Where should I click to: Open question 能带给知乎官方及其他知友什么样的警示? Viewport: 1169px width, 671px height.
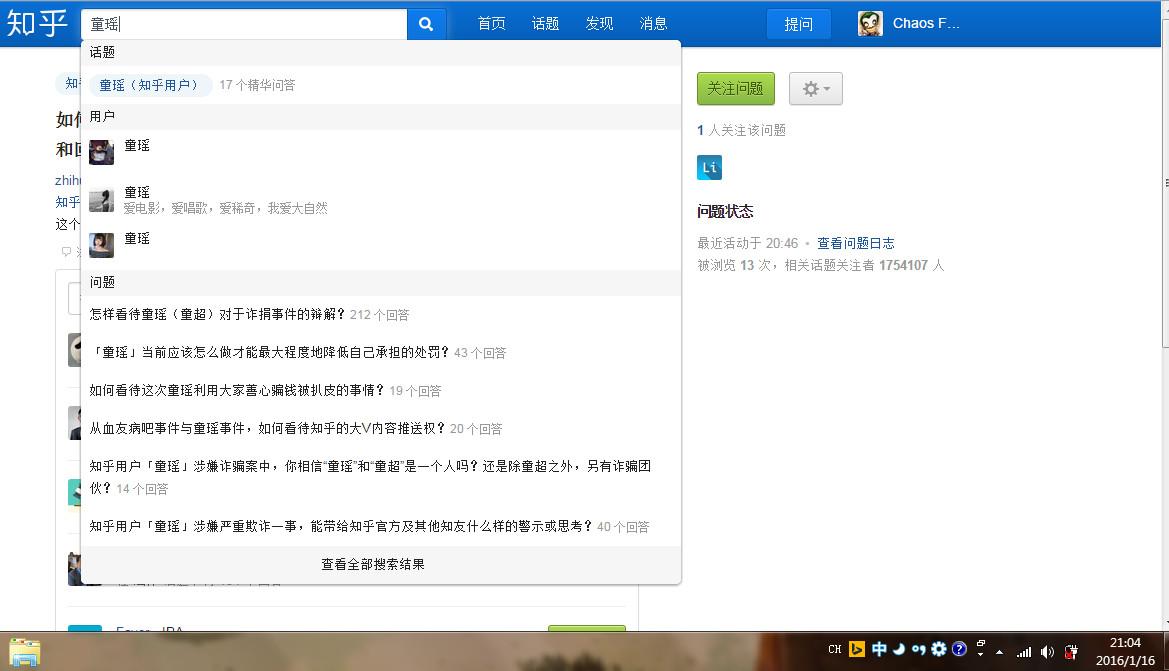coord(341,526)
